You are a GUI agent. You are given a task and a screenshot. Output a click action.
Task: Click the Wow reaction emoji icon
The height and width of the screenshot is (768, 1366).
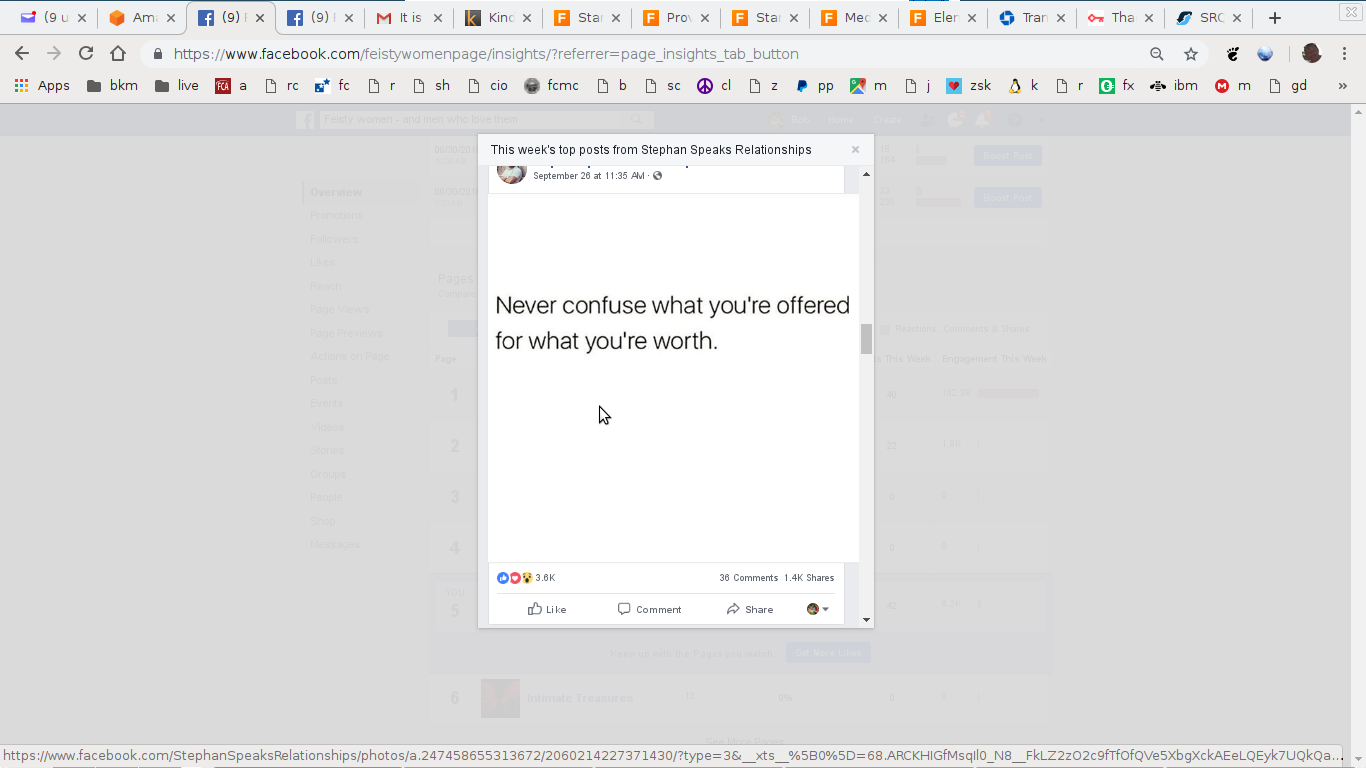[527, 578]
